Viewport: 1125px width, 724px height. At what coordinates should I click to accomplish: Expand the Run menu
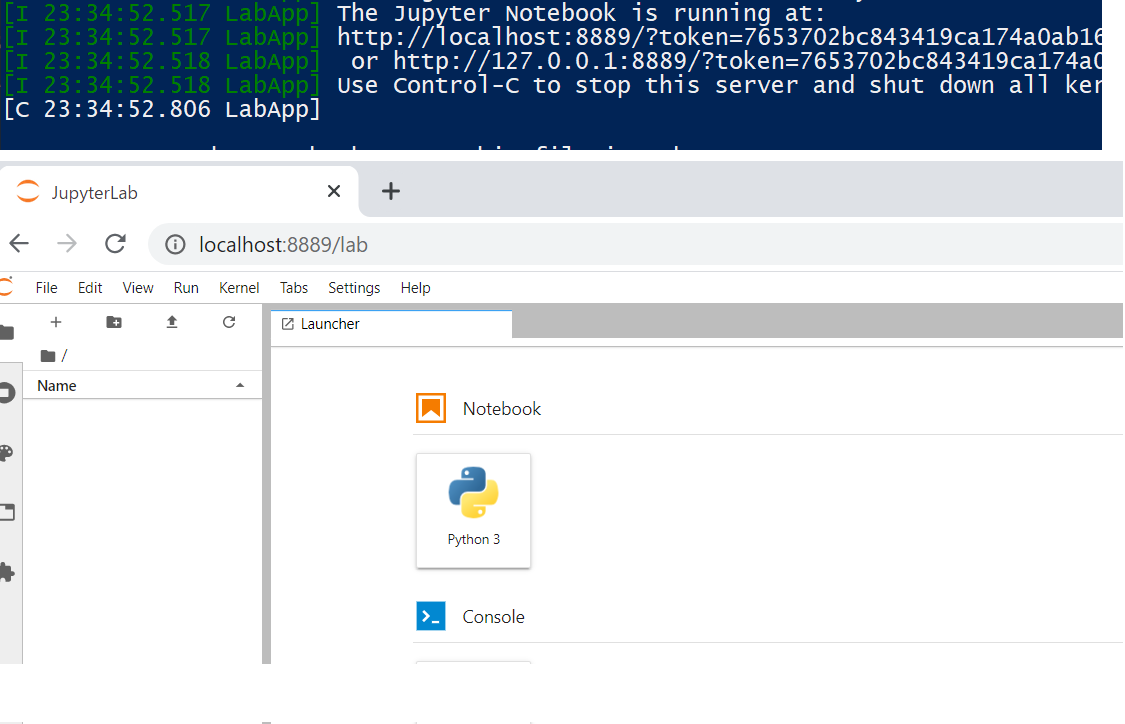(186, 287)
